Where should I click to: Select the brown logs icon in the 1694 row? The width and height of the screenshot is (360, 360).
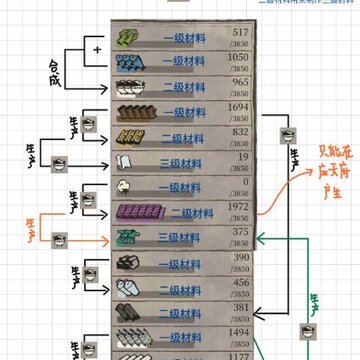click(x=137, y=113)
